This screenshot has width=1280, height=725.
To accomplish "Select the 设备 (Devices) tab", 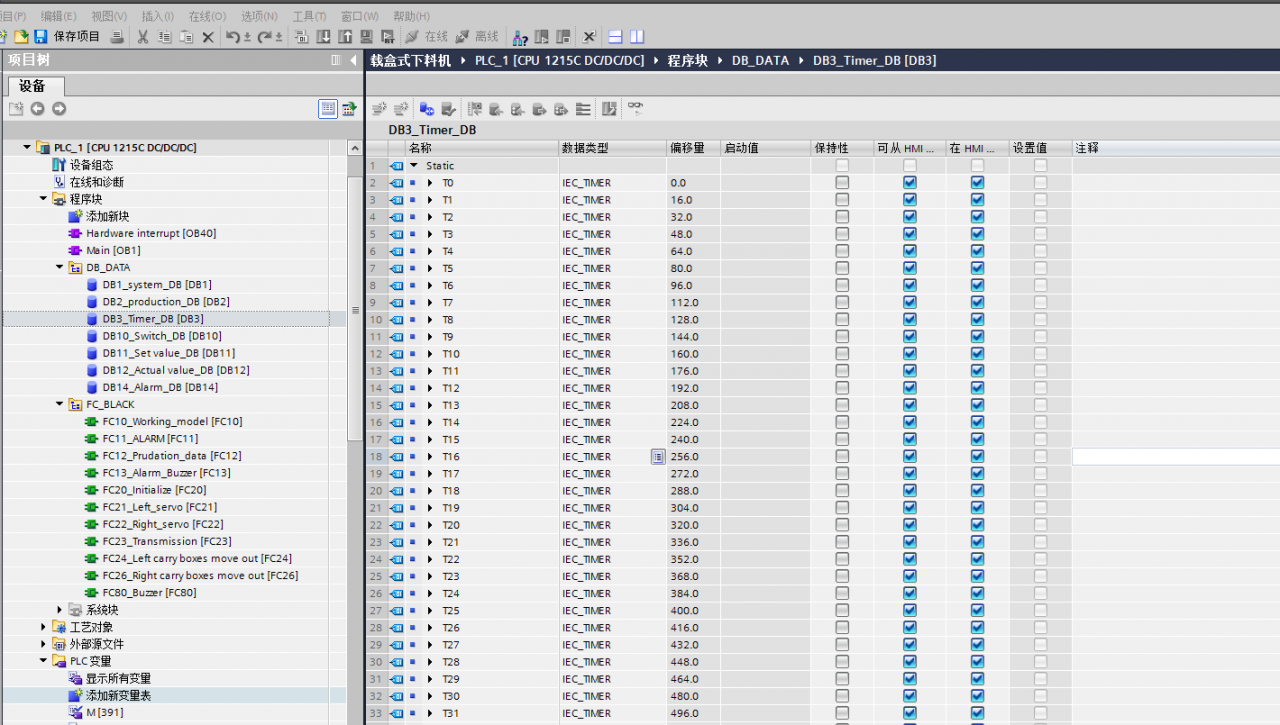I will 32,86.
